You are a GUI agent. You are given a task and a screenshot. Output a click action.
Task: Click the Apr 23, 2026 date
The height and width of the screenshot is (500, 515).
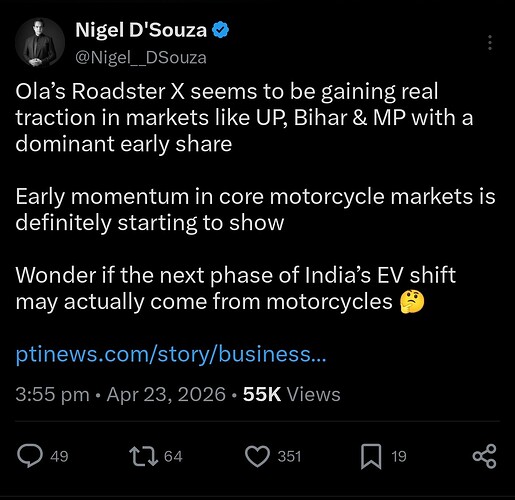tap(166, 395)
